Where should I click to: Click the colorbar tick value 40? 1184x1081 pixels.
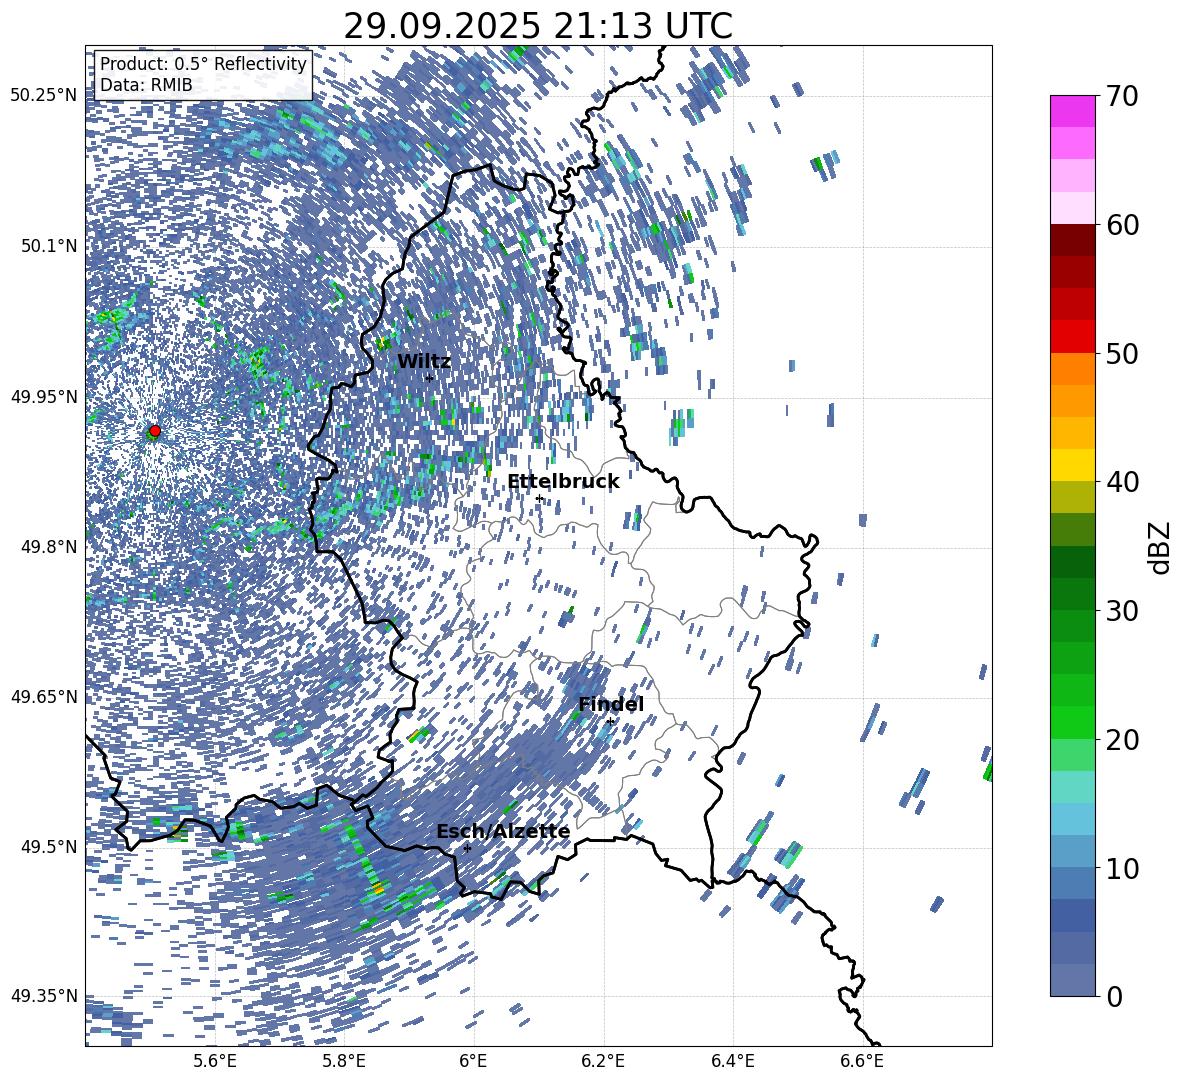click(x=1122, y=482)
